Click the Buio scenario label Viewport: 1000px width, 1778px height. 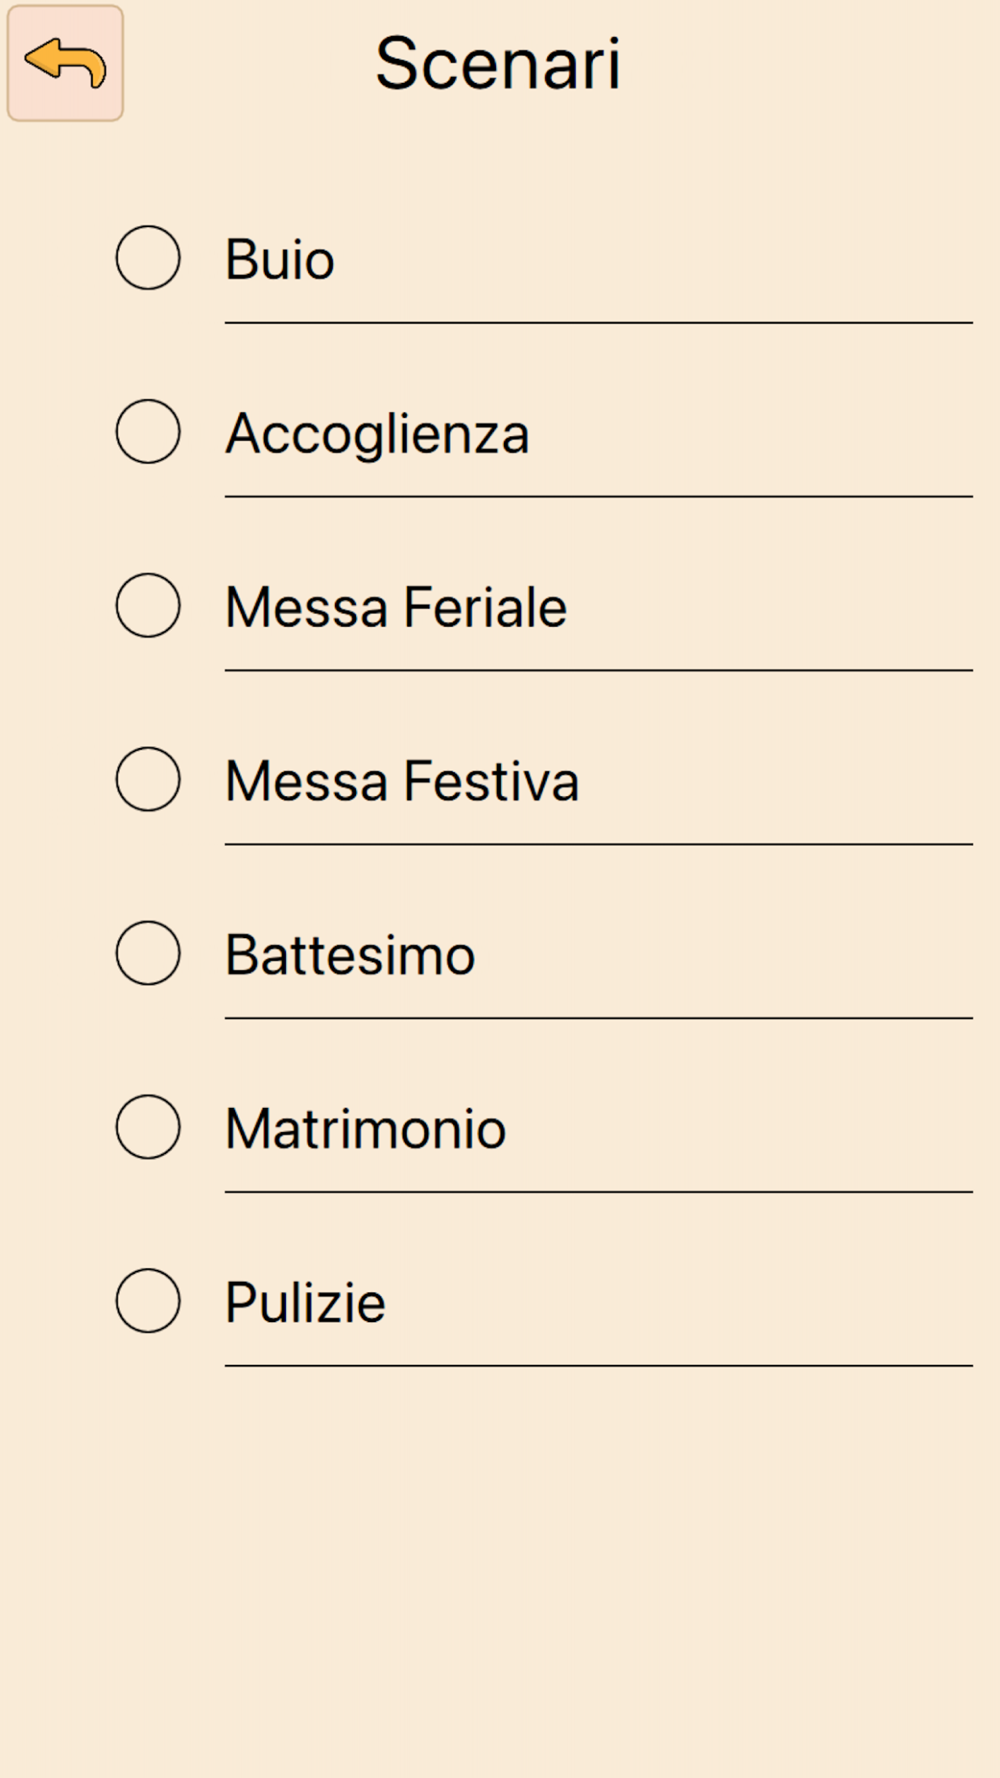[x=280, y=260]
